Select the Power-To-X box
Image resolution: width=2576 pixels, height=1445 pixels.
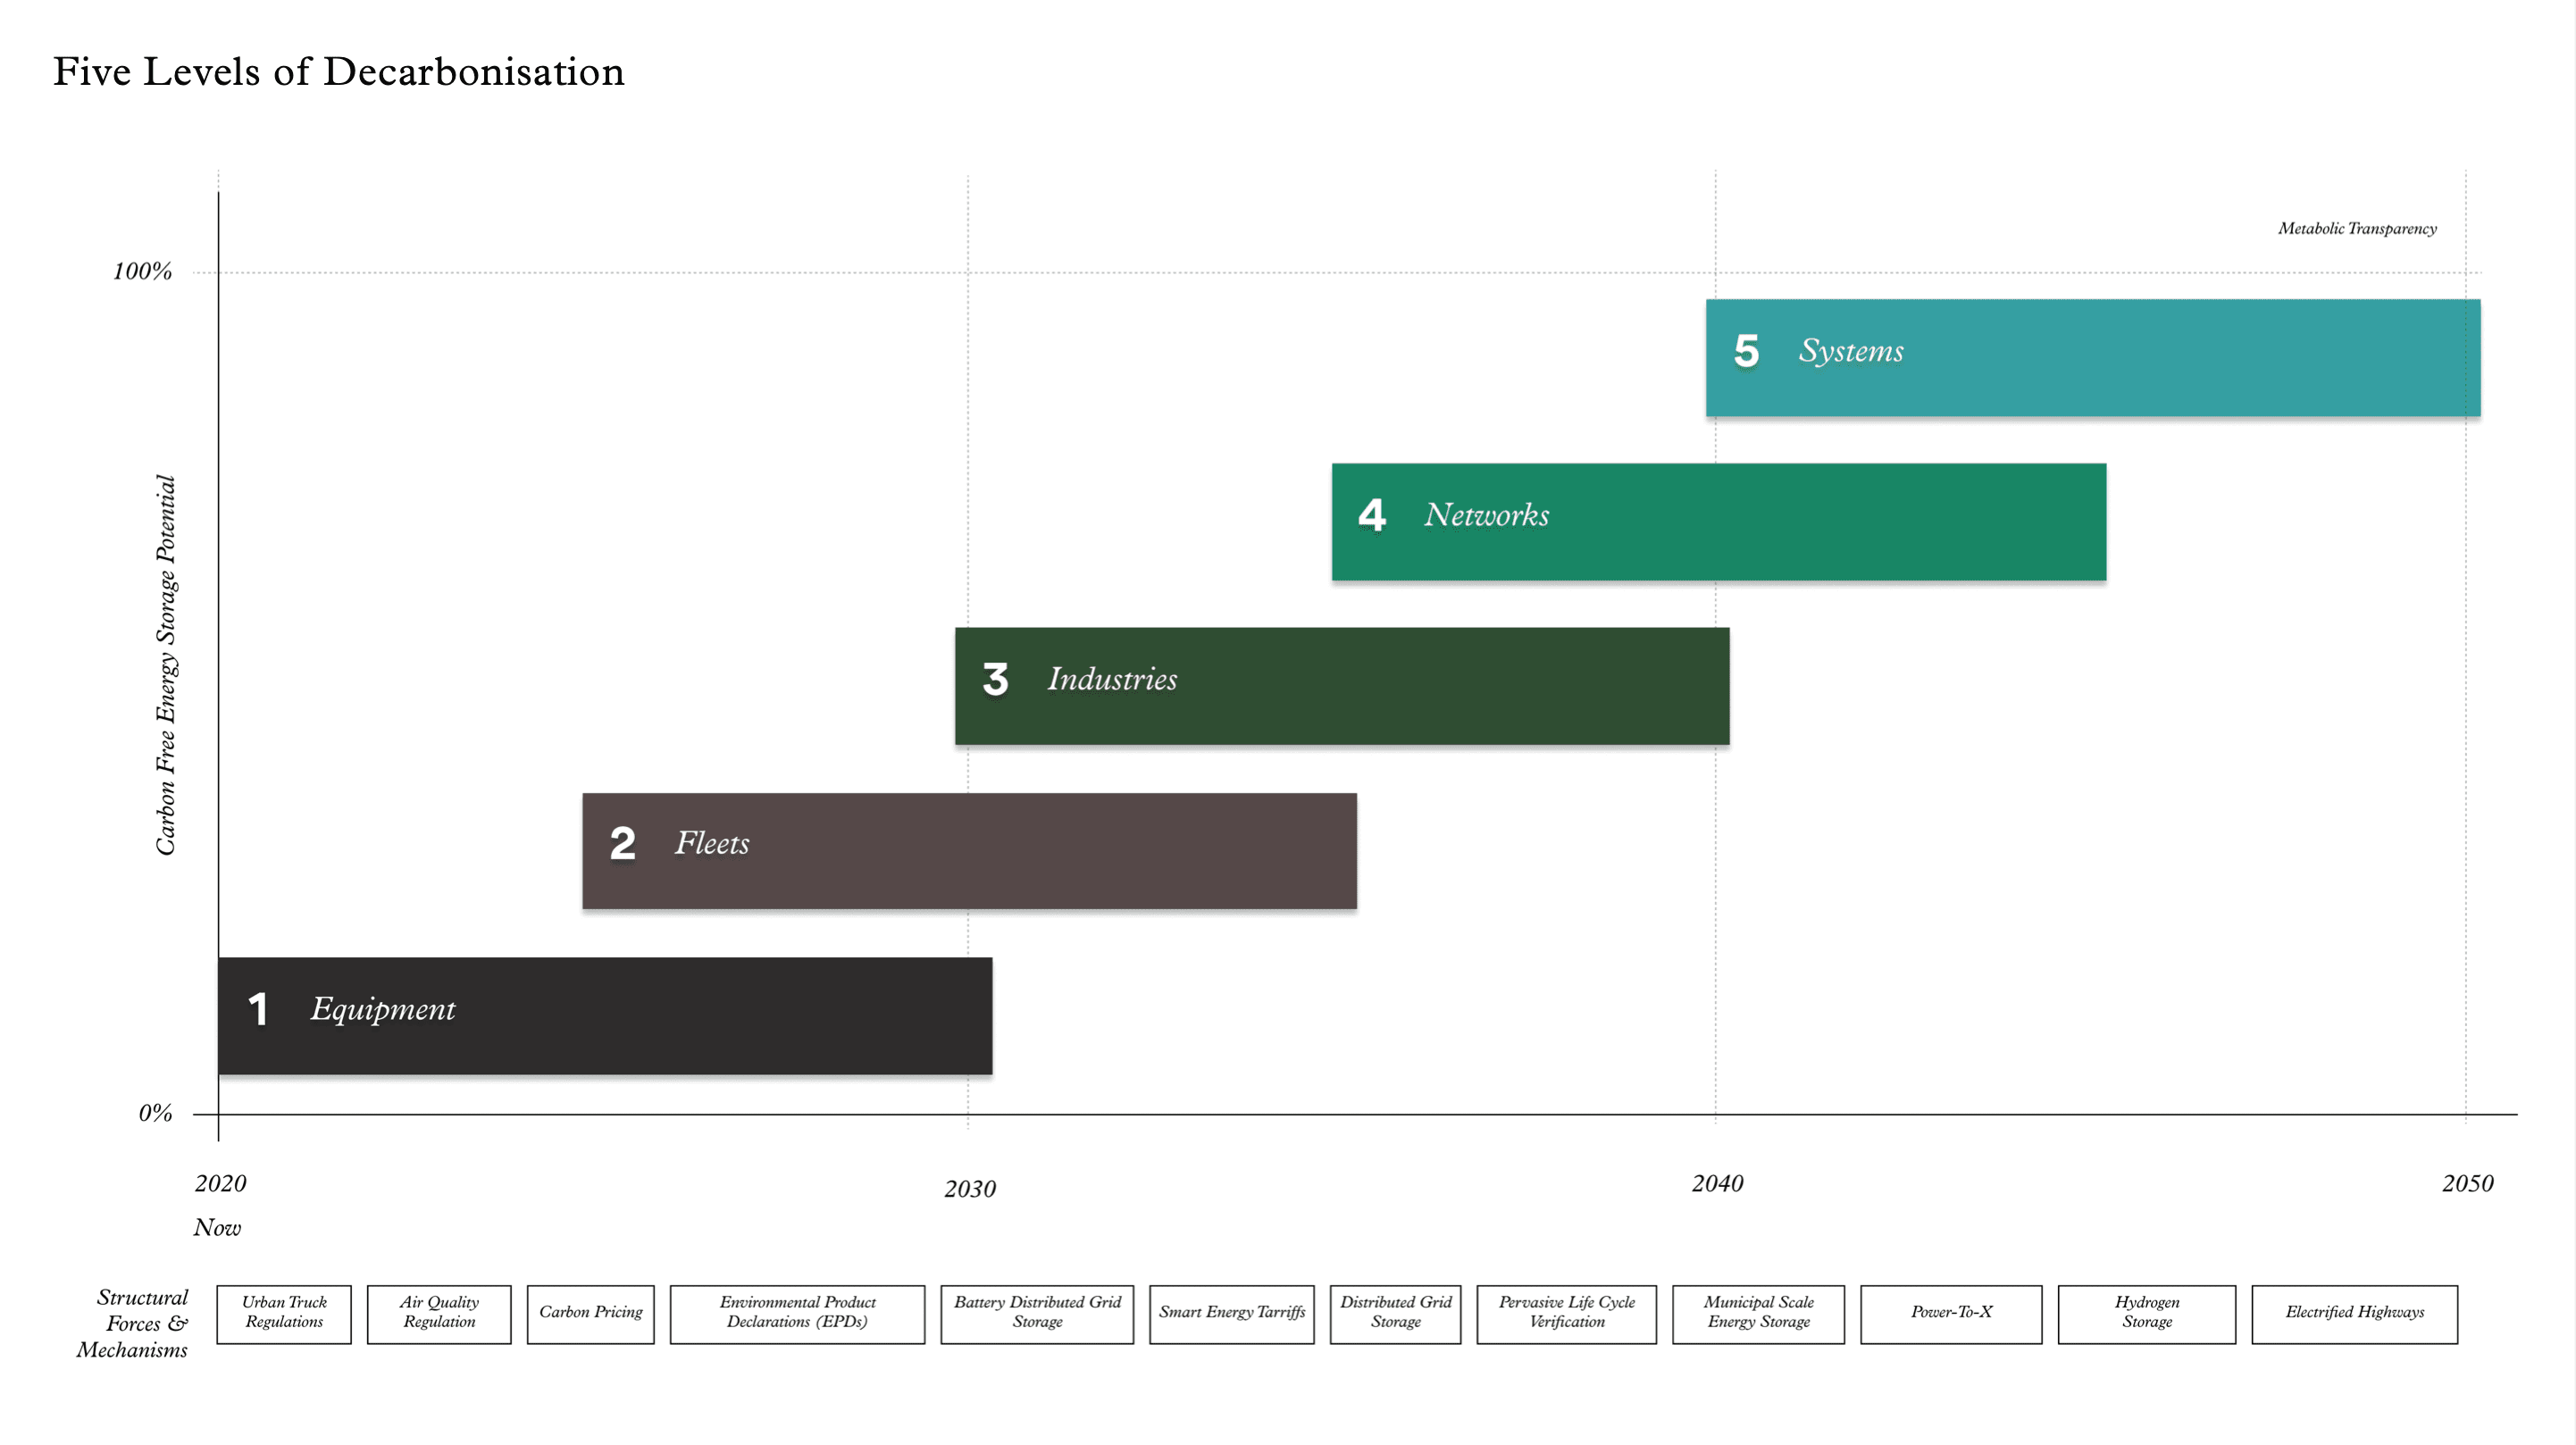1951,1314
